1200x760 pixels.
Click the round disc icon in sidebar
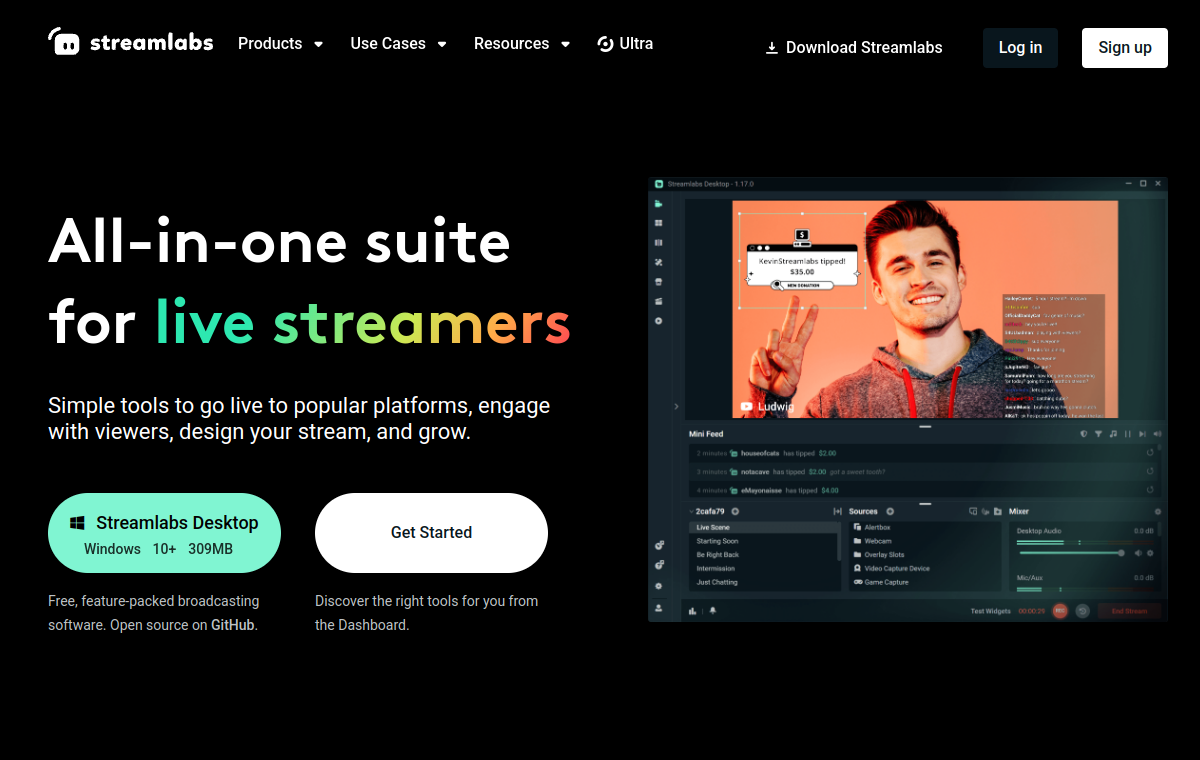[x=659, y=321]
